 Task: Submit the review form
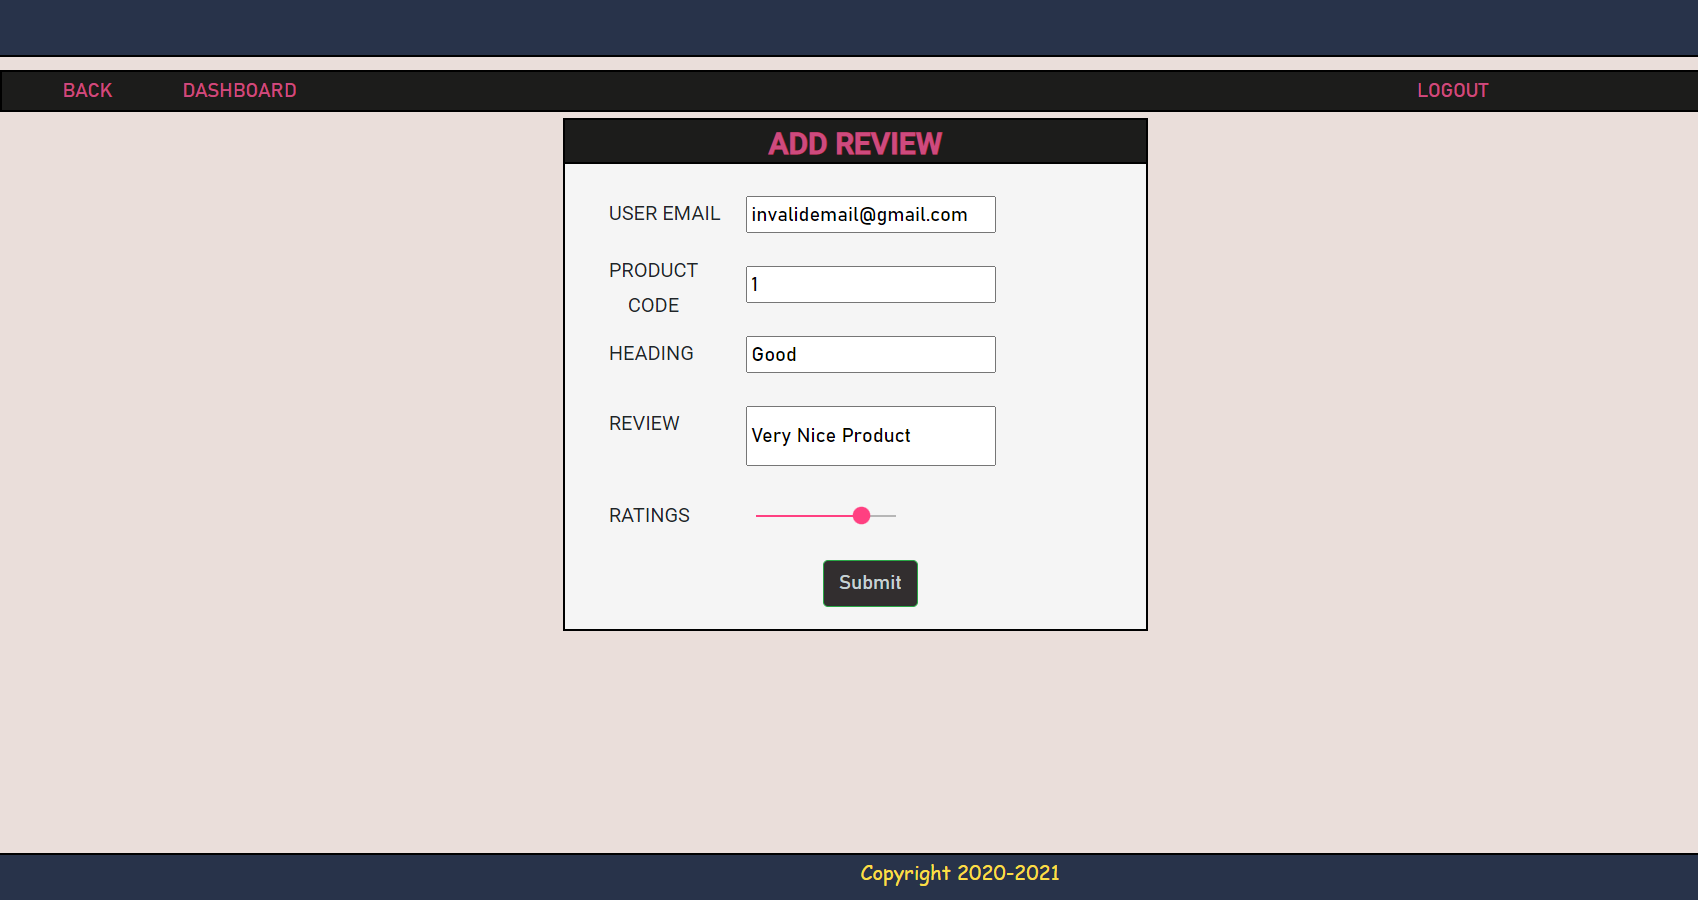870,583
